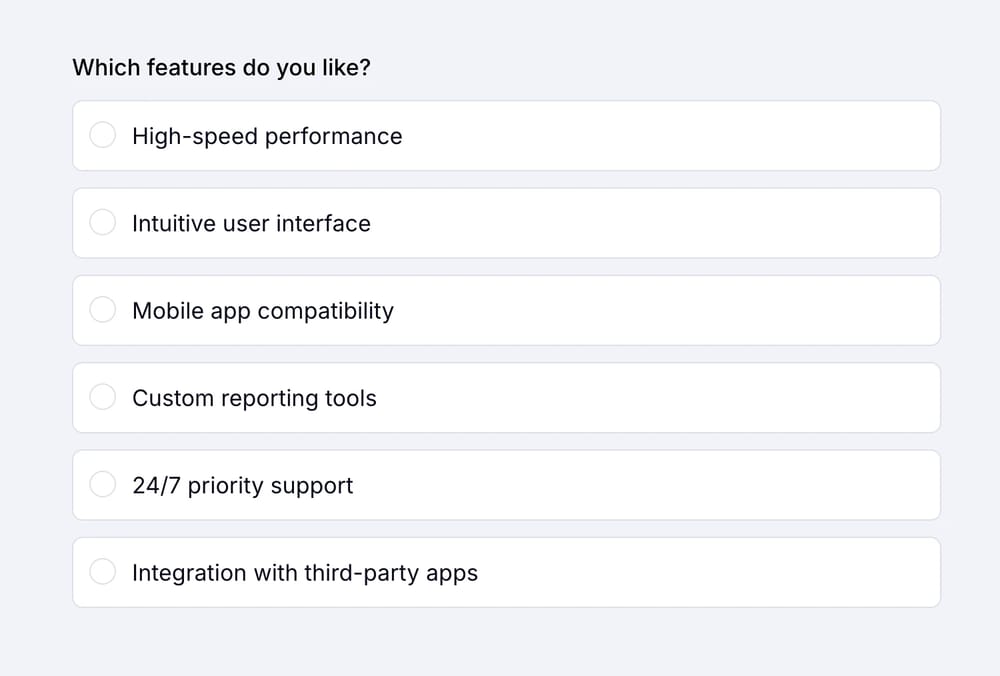Select the Intuitive user interface radio button
1000x676 pixels.
(x=103, y=222)
